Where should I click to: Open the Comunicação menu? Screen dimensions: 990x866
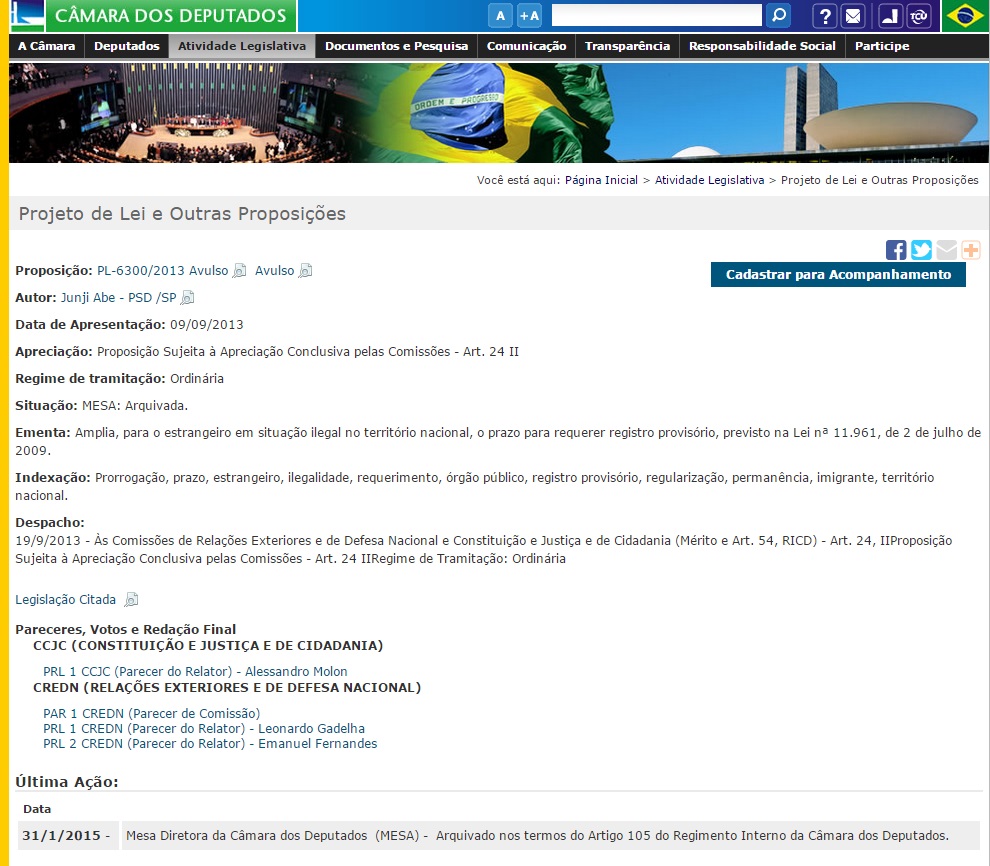tap(527, 46)
